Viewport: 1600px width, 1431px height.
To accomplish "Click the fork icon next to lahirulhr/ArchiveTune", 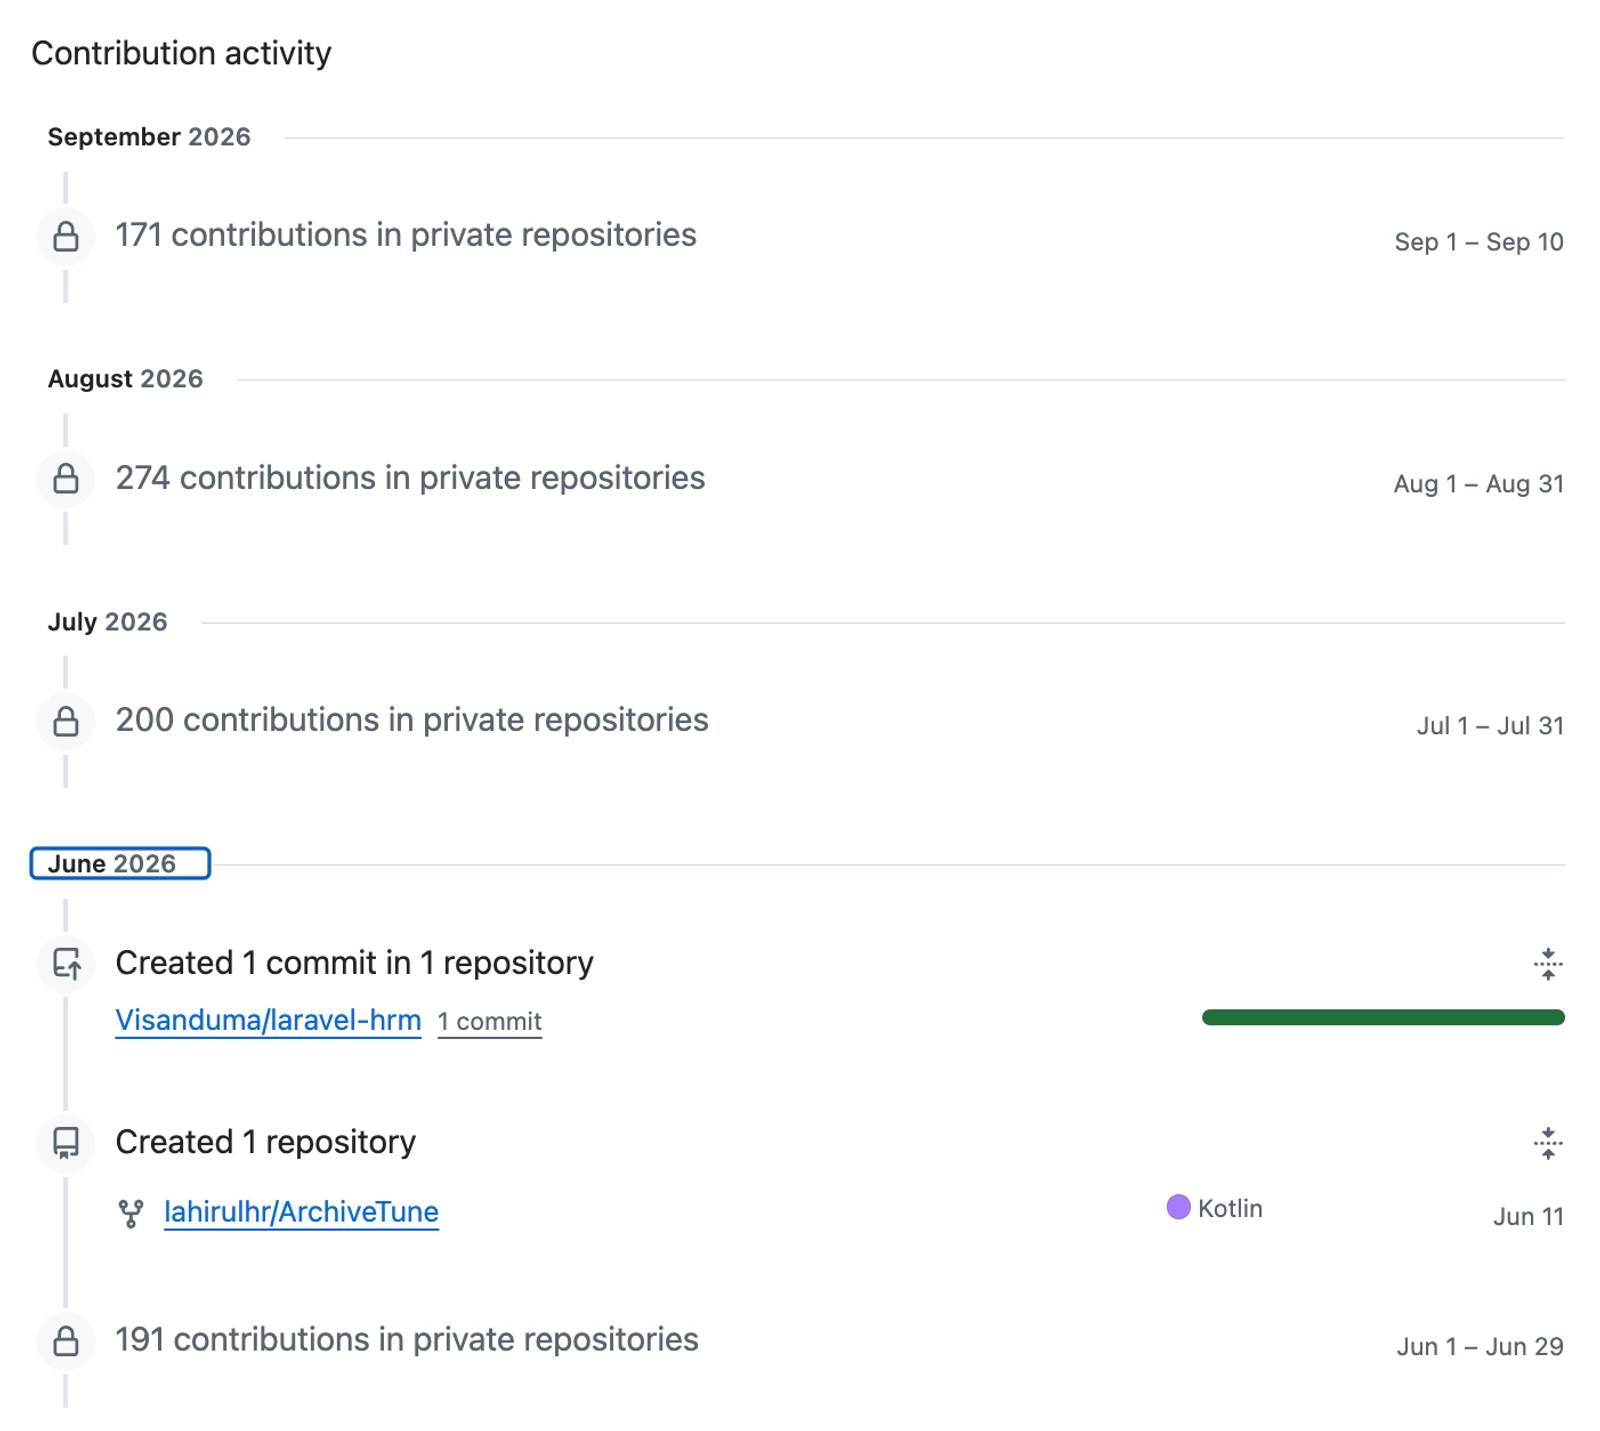I will click(131, 1213).
